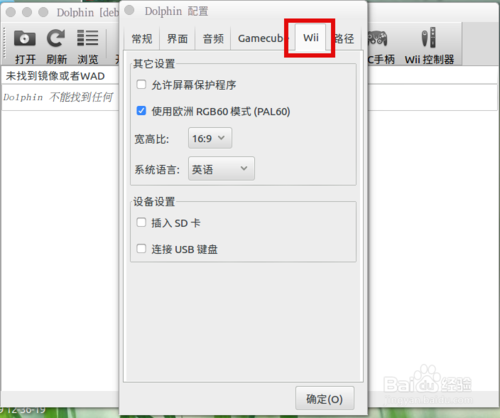Select the Wii tab
The height and width of the screenshot is (418, 500).
pos(311,37)
